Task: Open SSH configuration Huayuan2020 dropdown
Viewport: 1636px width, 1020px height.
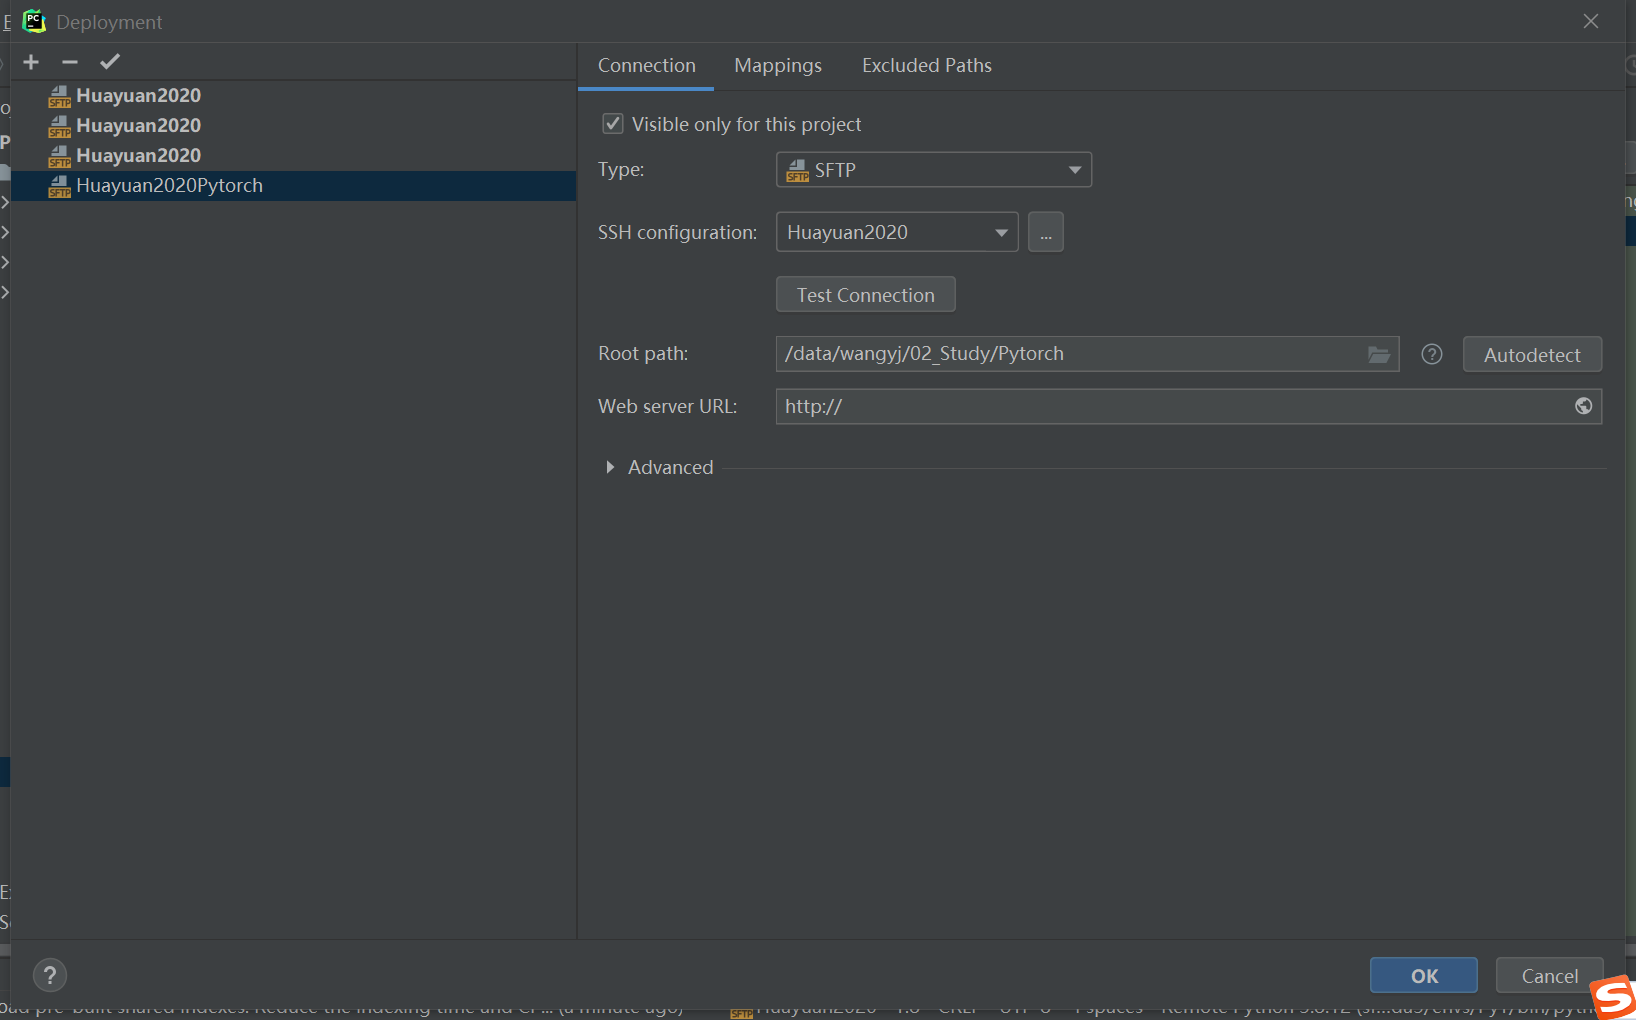Action: coord(897,232)
